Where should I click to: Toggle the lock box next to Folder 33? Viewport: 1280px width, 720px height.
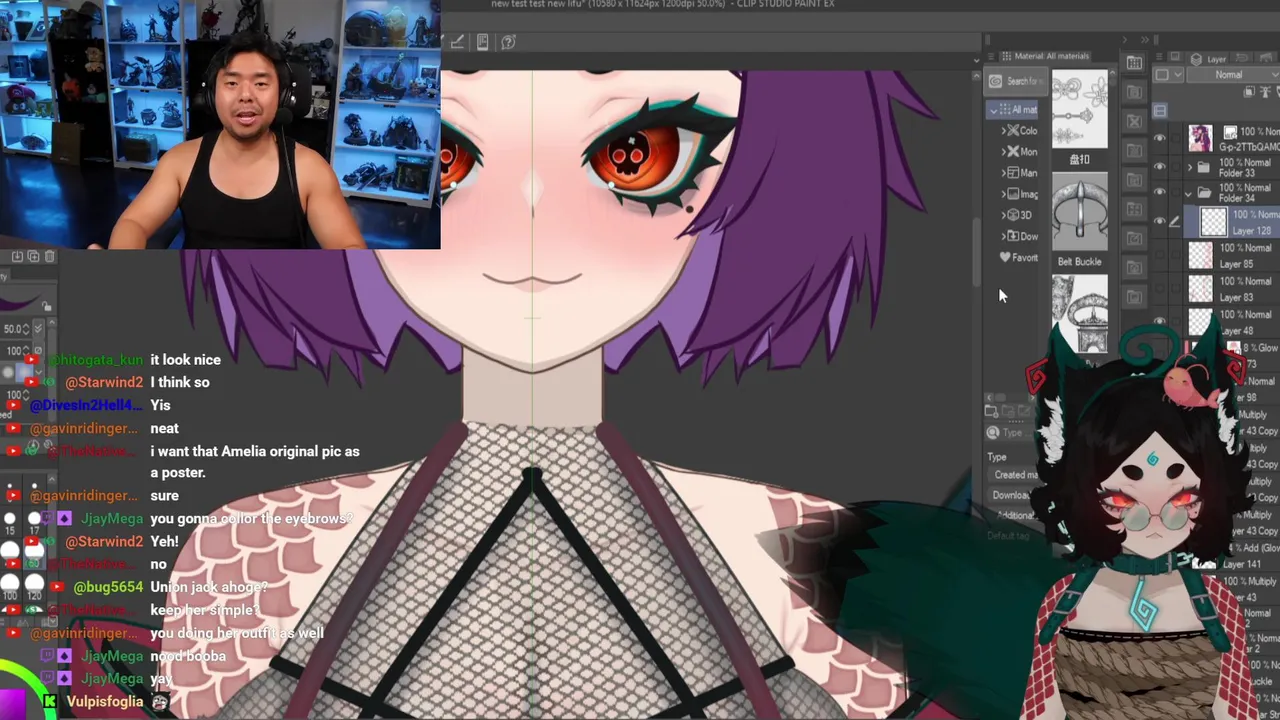click(x=1175, y=167)
